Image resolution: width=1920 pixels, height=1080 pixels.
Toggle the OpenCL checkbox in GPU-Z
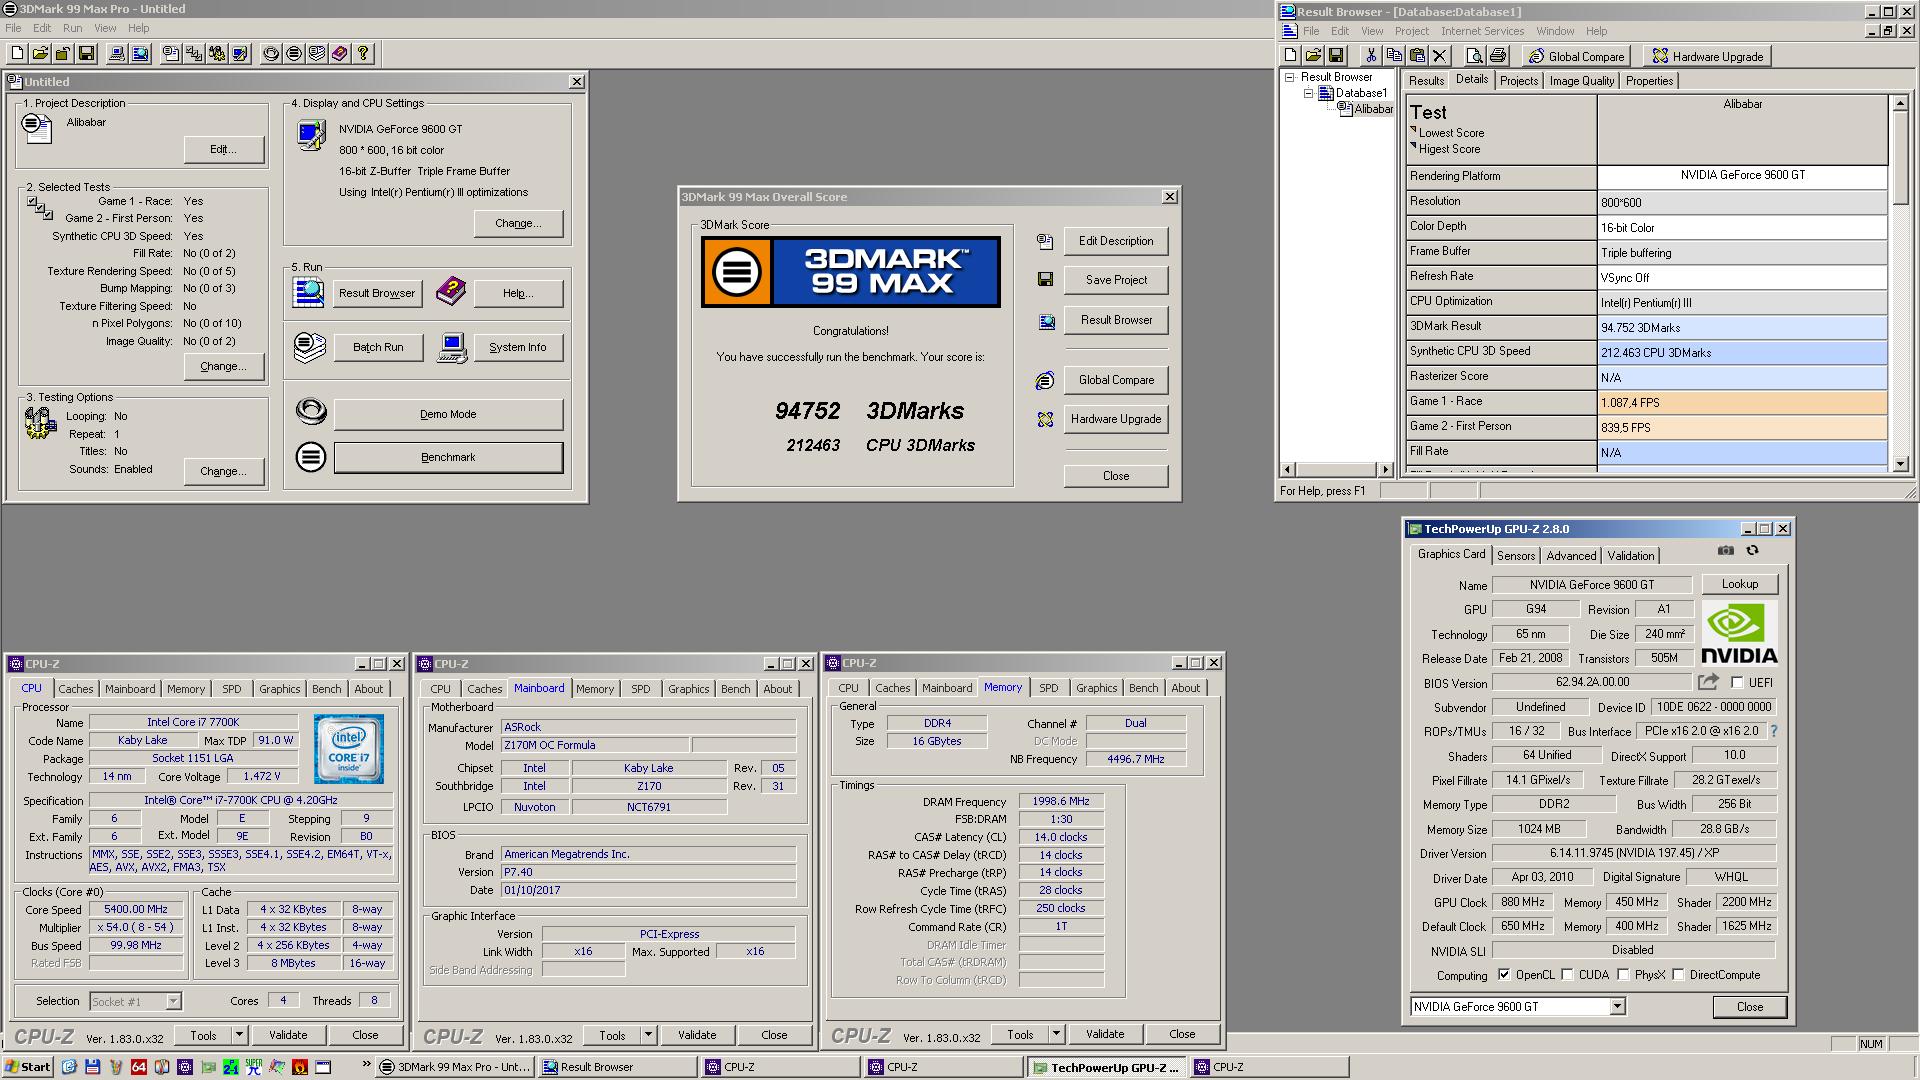pyautogui.click(x=1504, y=974)
